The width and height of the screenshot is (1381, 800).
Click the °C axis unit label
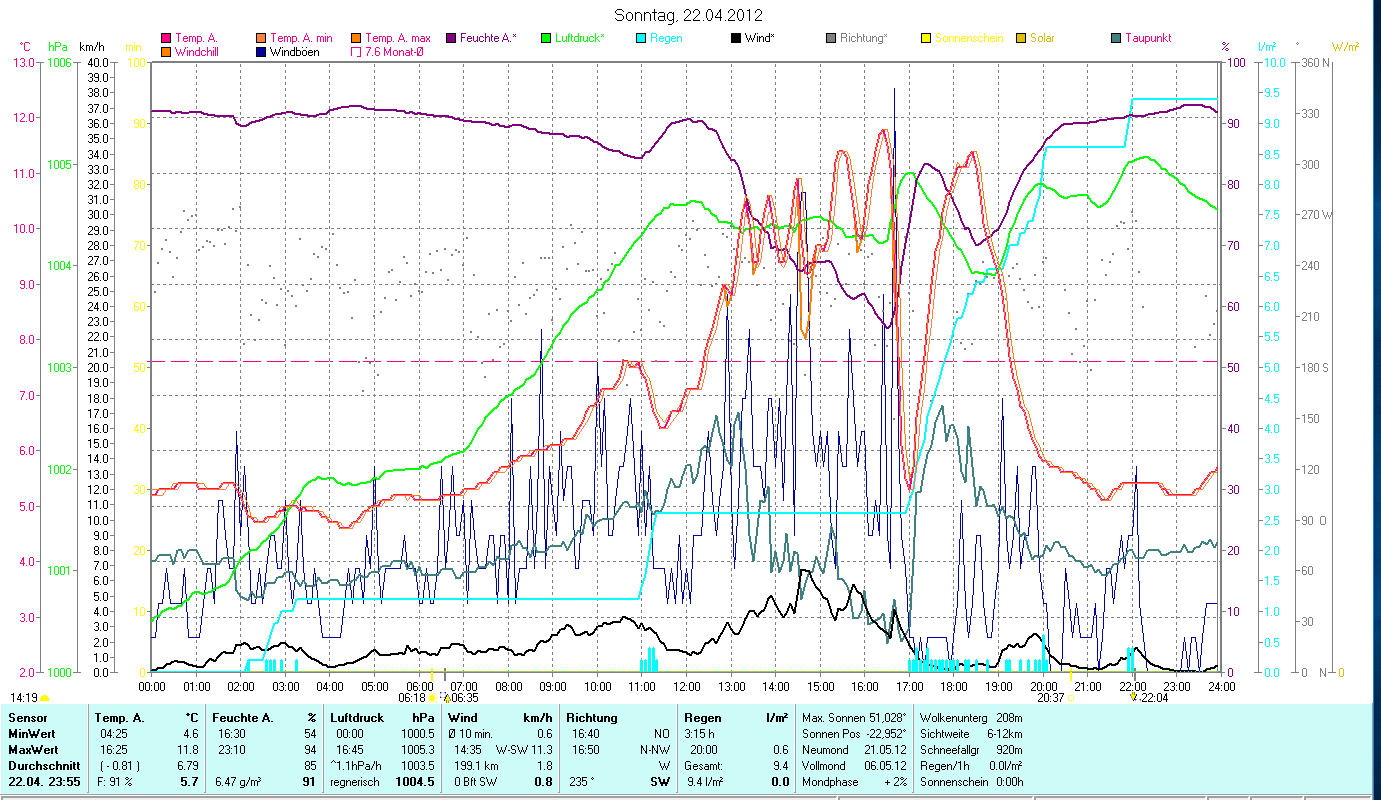25,46
